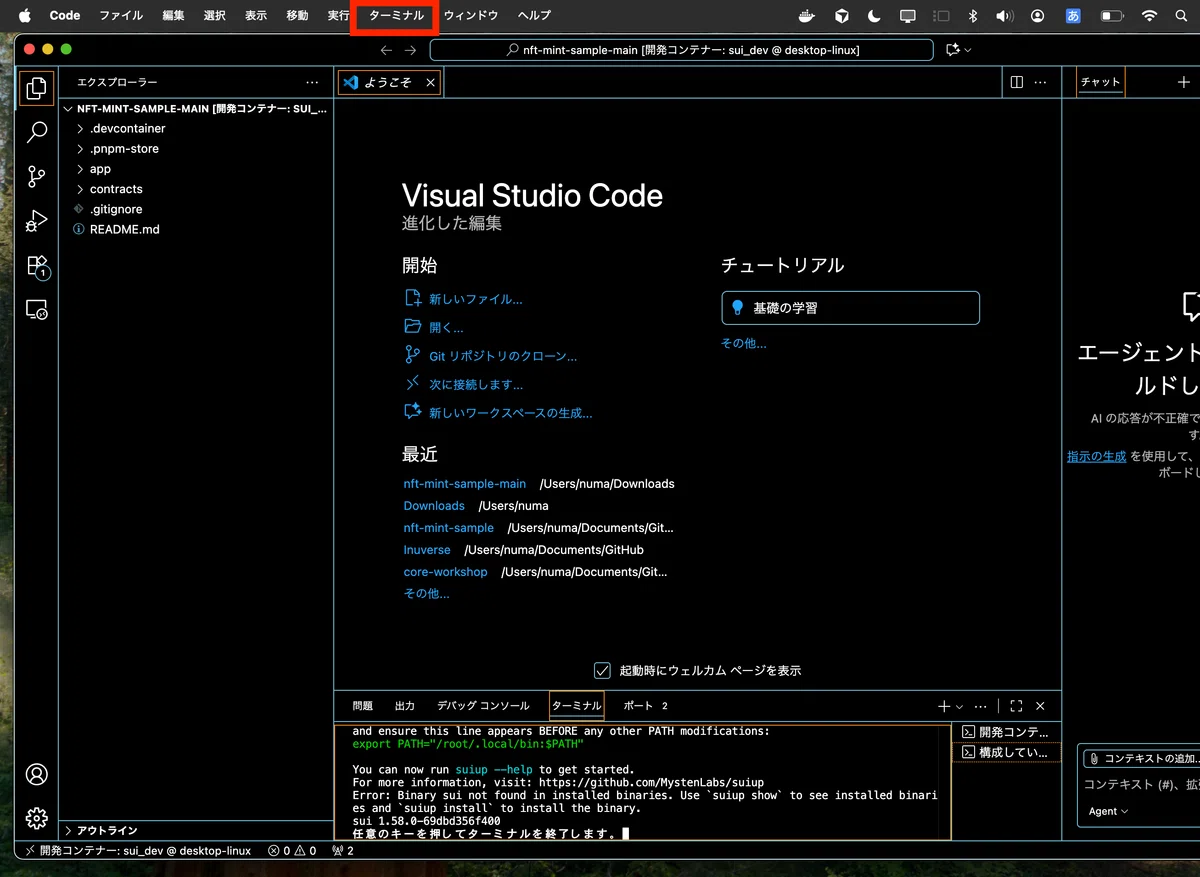Image resolution: width=1200 pixels, height=877 pixels.
Task: Toggle 起動時にウェルカム ページを表示 checkbox
Action: [x=602, y=670]
